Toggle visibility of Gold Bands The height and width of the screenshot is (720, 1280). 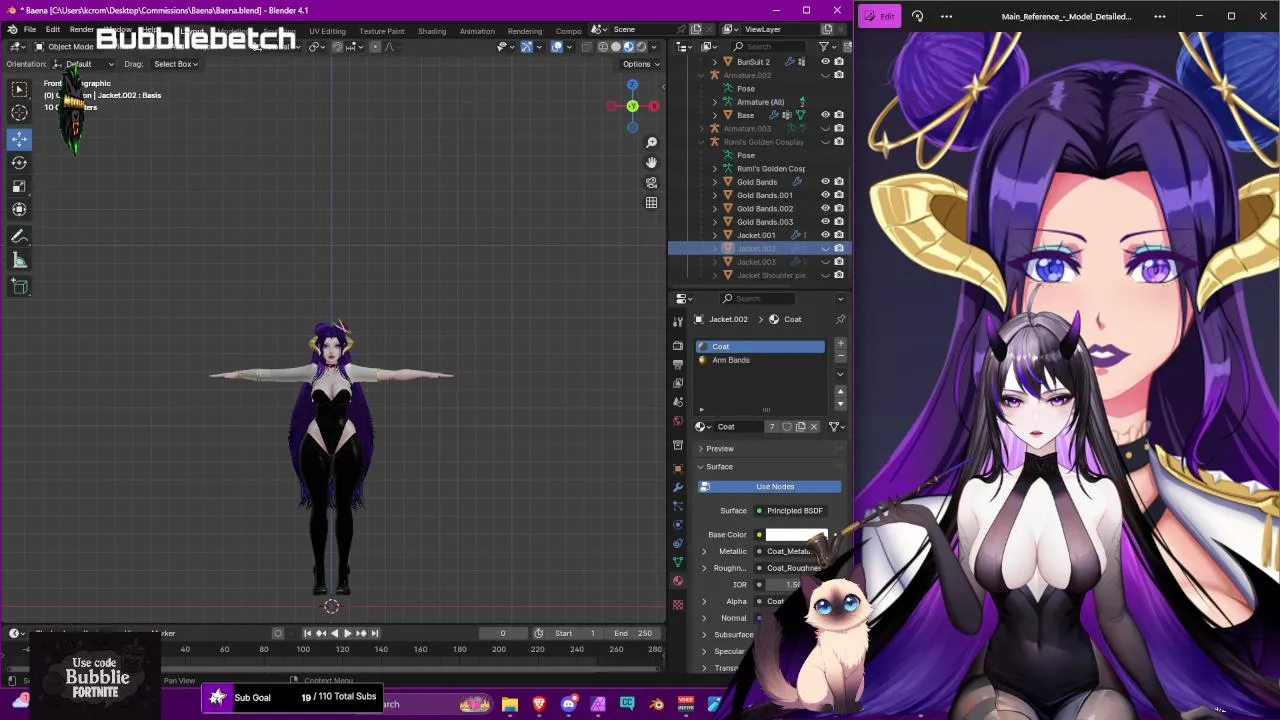[825, 182]
